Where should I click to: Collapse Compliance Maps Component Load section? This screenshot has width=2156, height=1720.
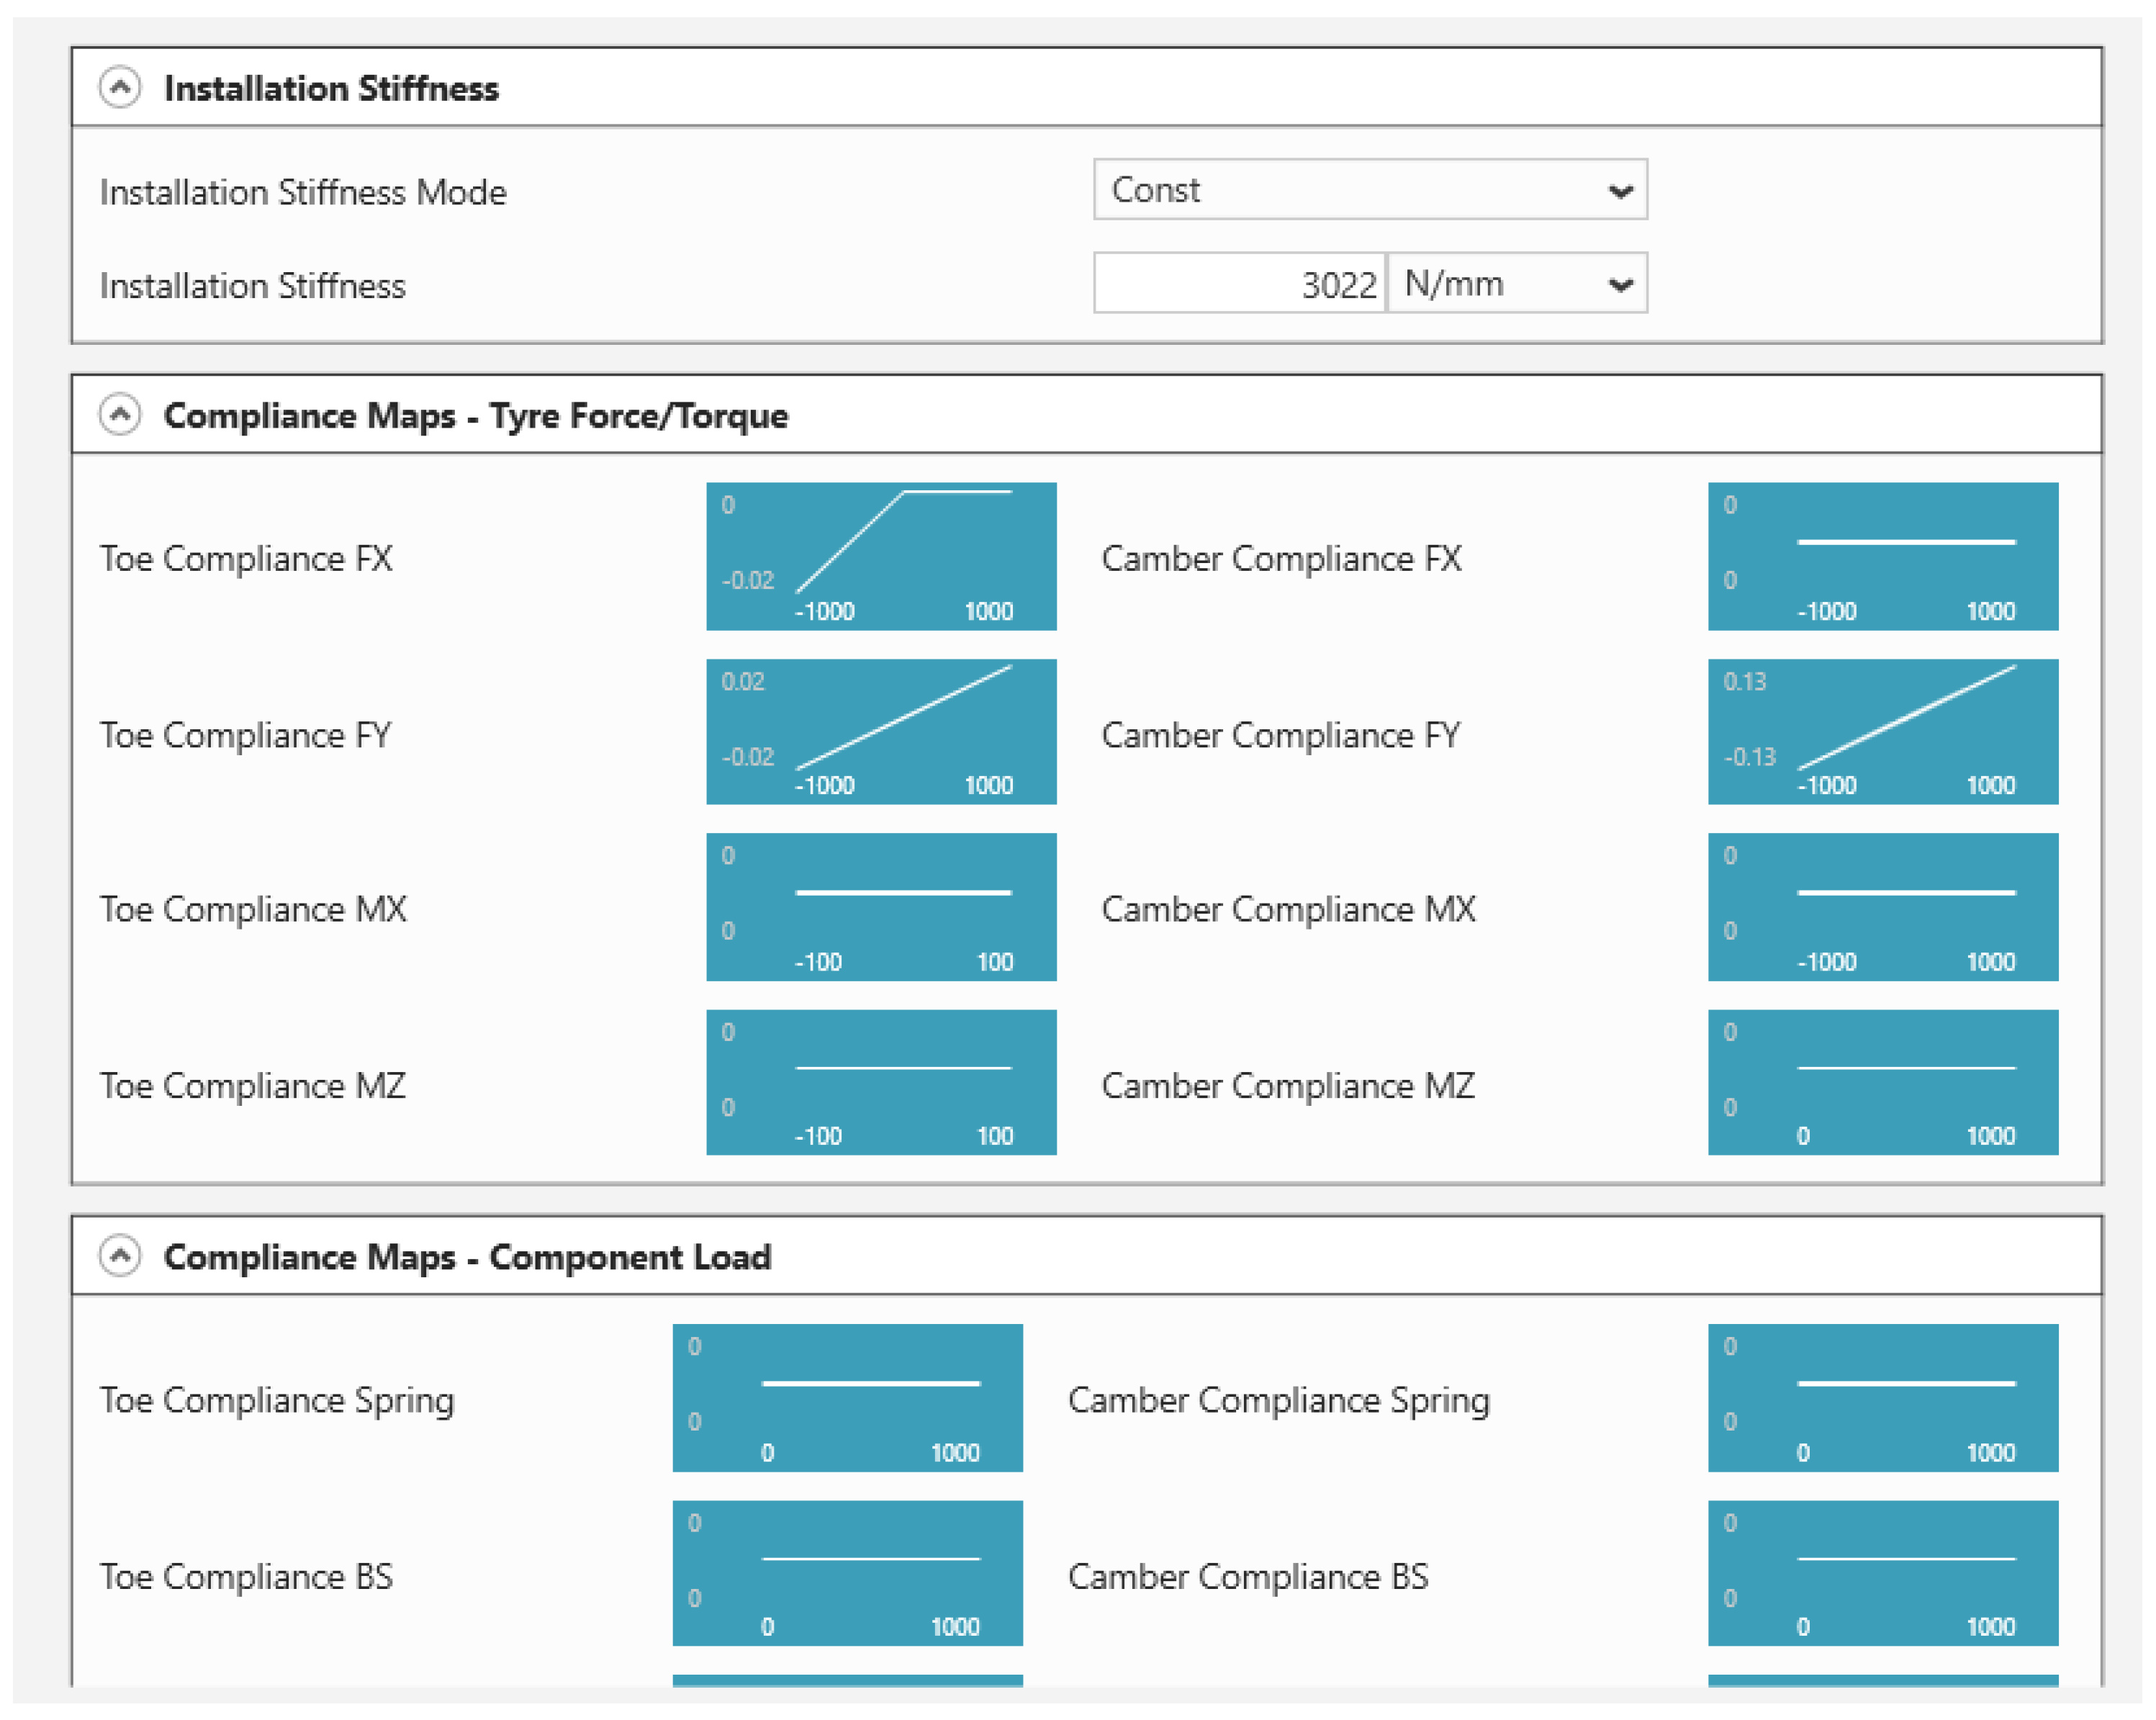pos(120,1255)
